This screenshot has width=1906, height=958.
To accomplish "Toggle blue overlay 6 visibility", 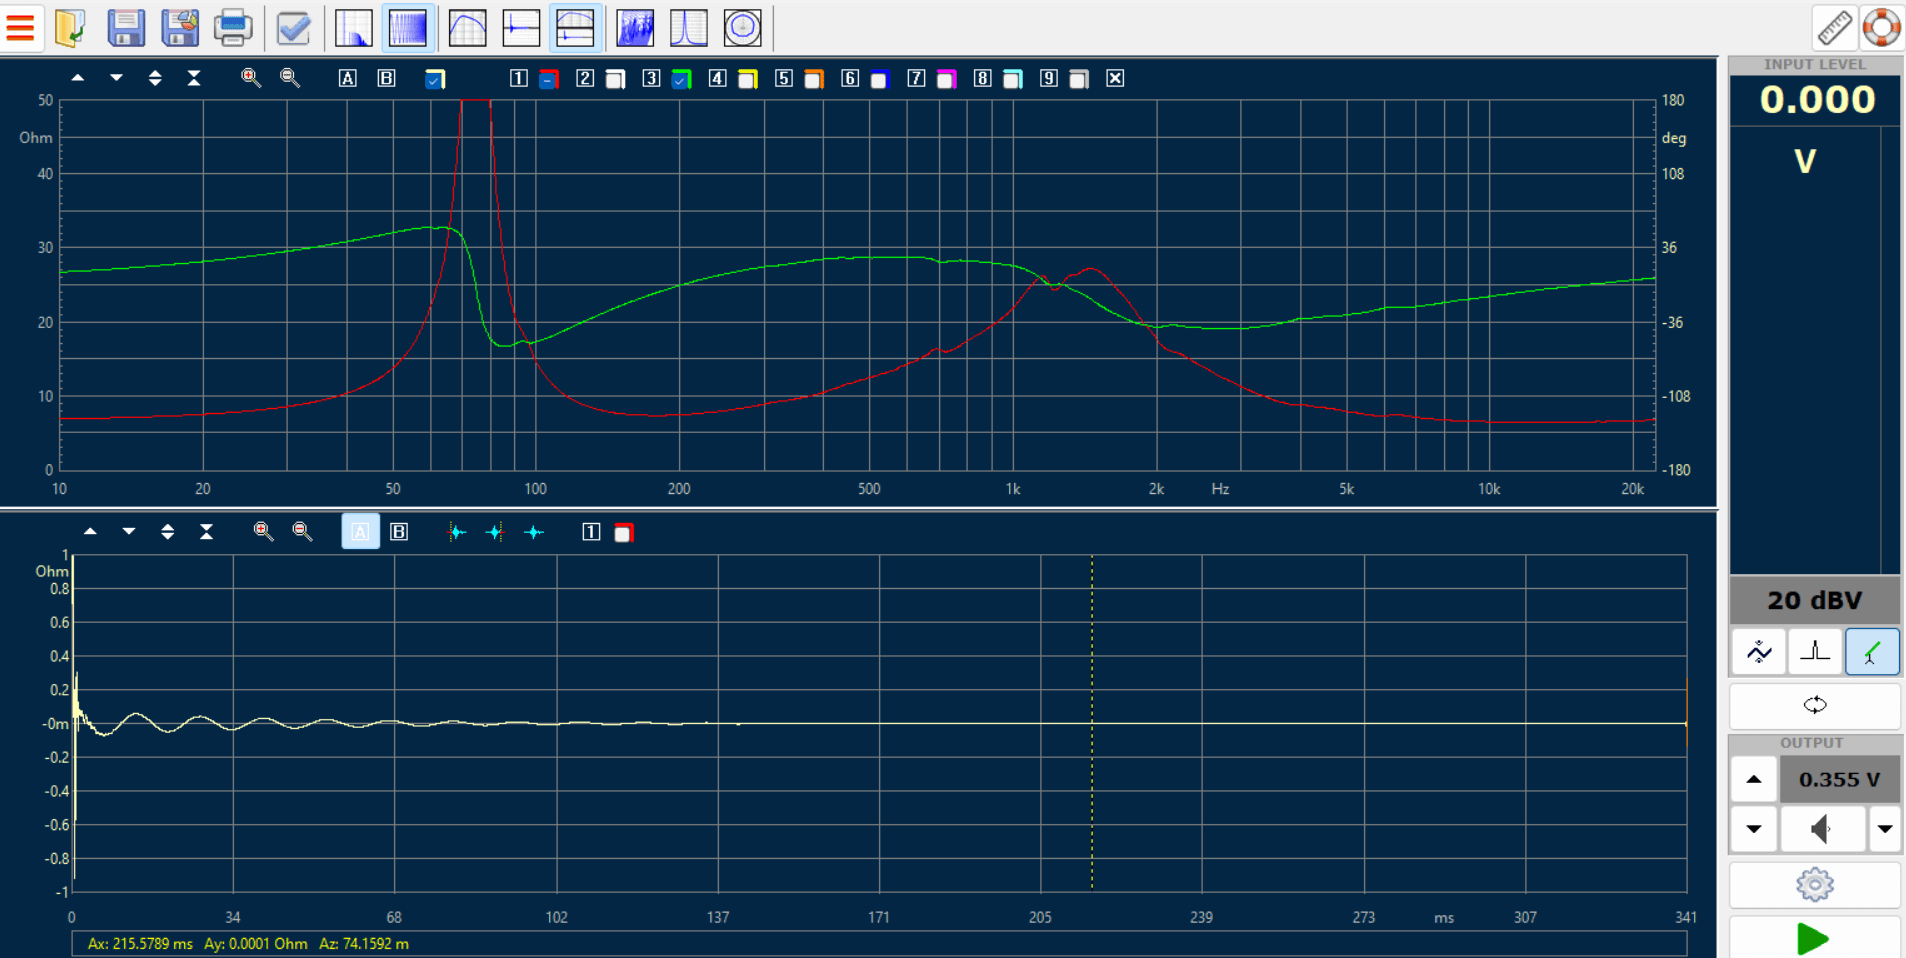I will point(880,79).
